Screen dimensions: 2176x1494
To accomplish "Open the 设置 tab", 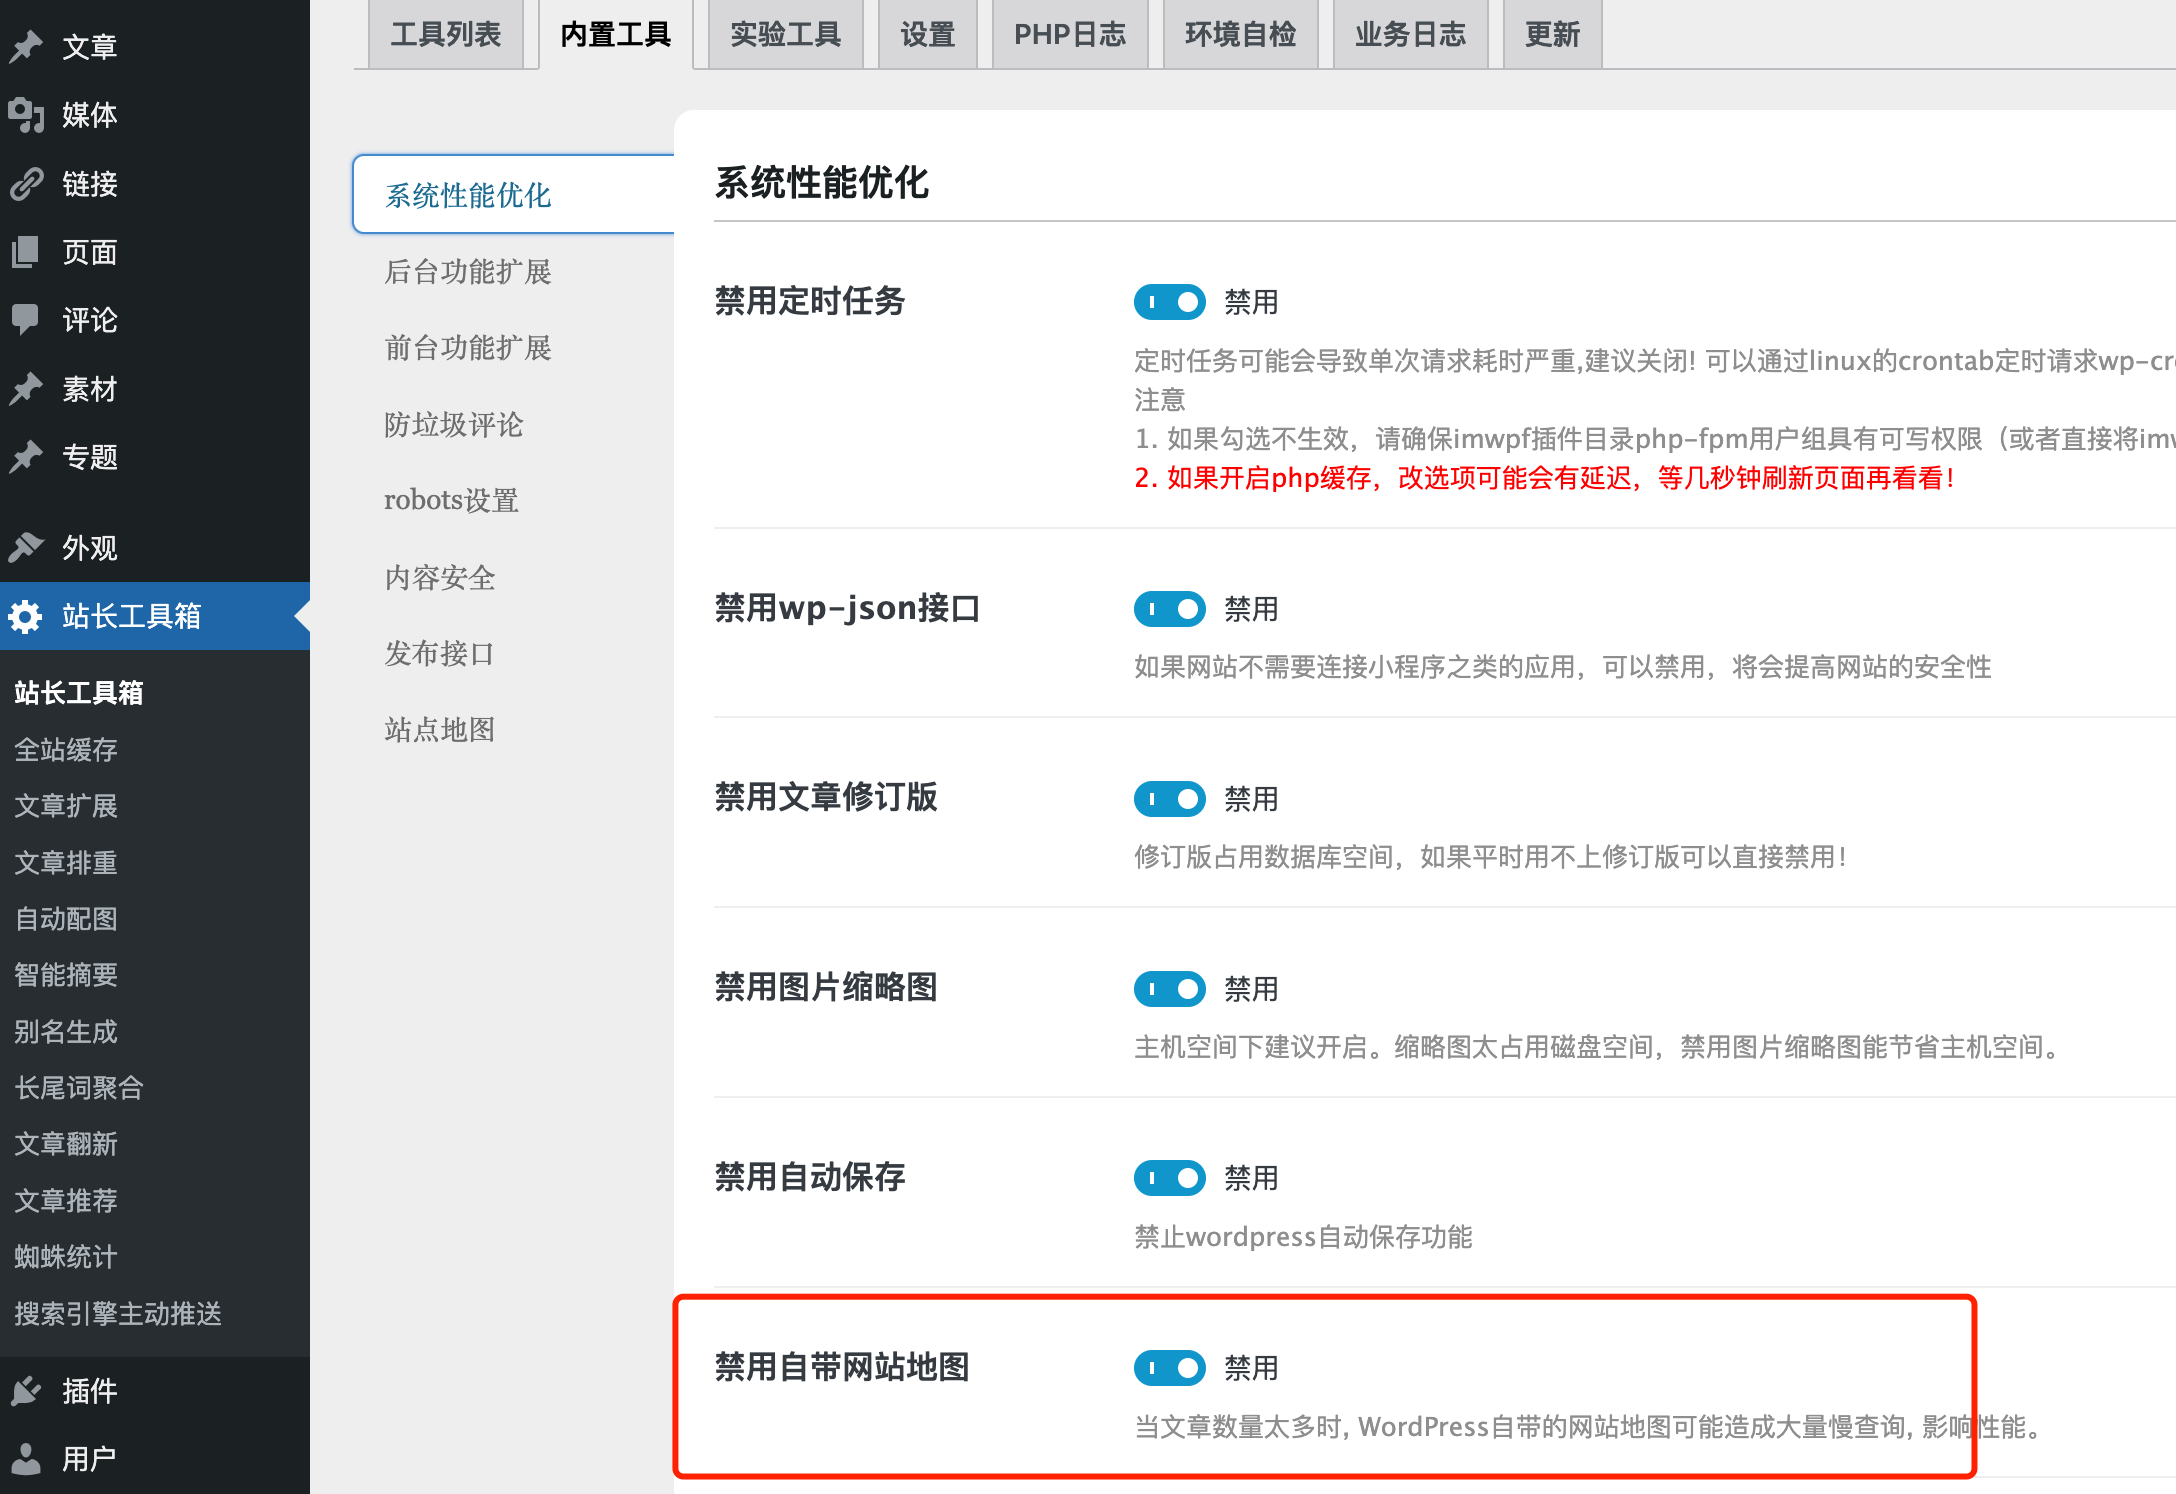I will point(928,35).
